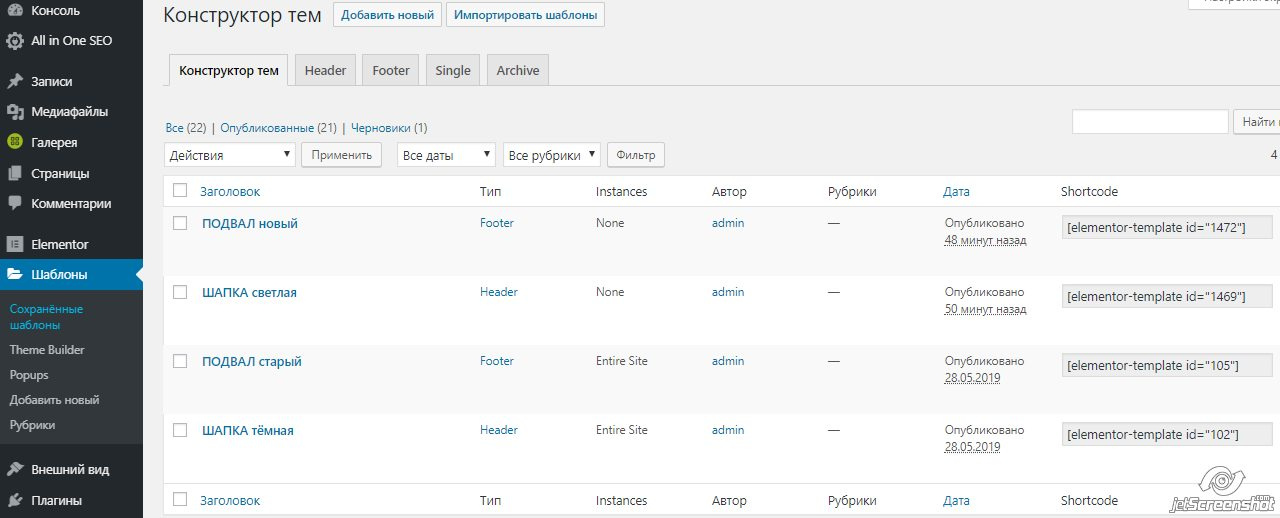The image size is (1280, 518).
Task: Tick checkbox for ПОДВАЛ новый
Action: [x=180, y=223]
